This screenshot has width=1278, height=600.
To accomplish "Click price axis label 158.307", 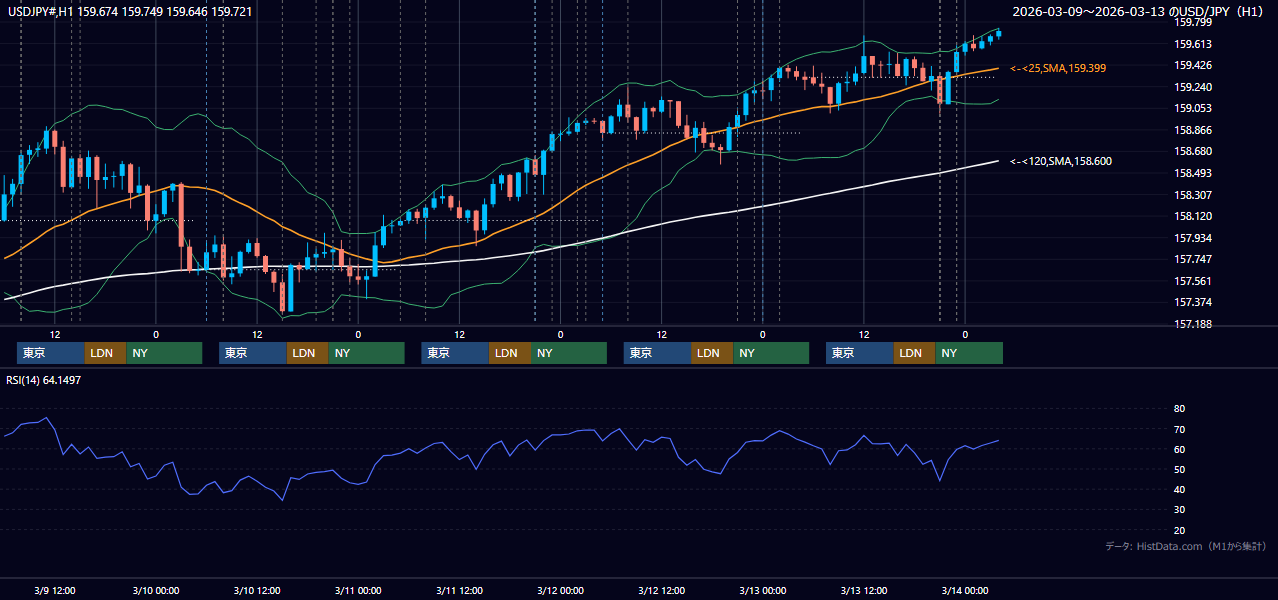I will pos(1192,195).
